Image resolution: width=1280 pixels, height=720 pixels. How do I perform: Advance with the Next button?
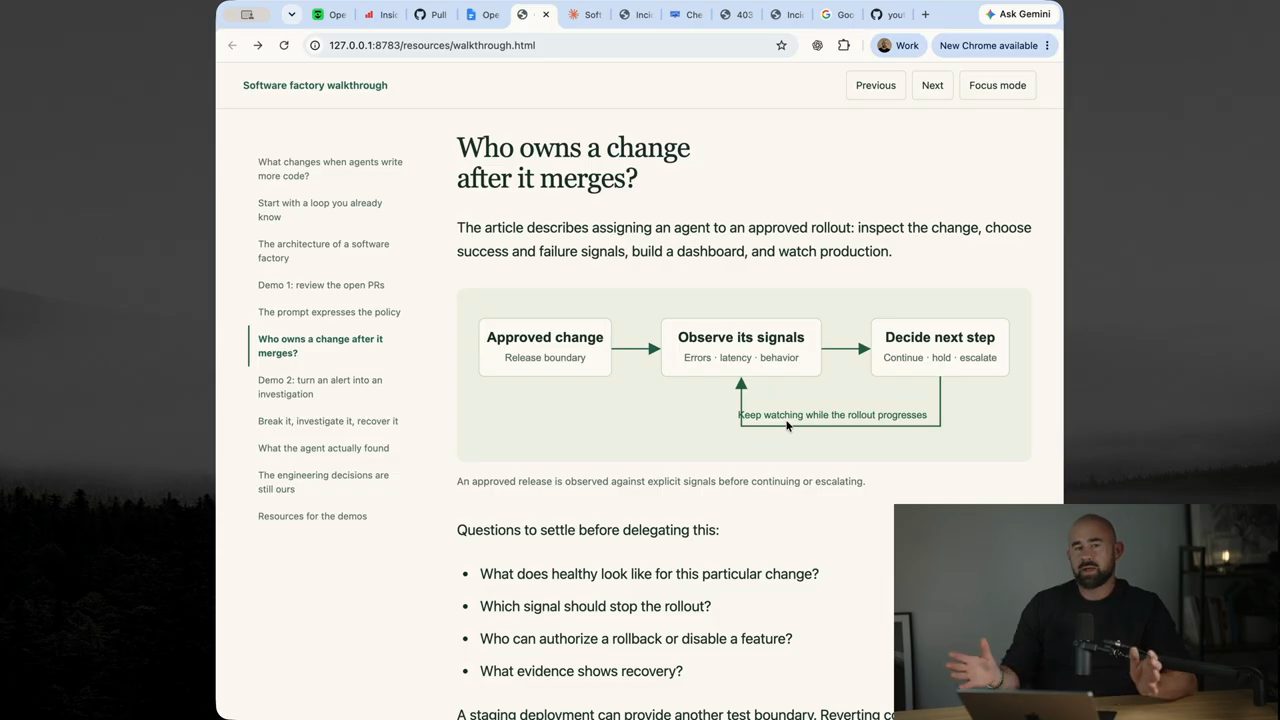[933, 85]
